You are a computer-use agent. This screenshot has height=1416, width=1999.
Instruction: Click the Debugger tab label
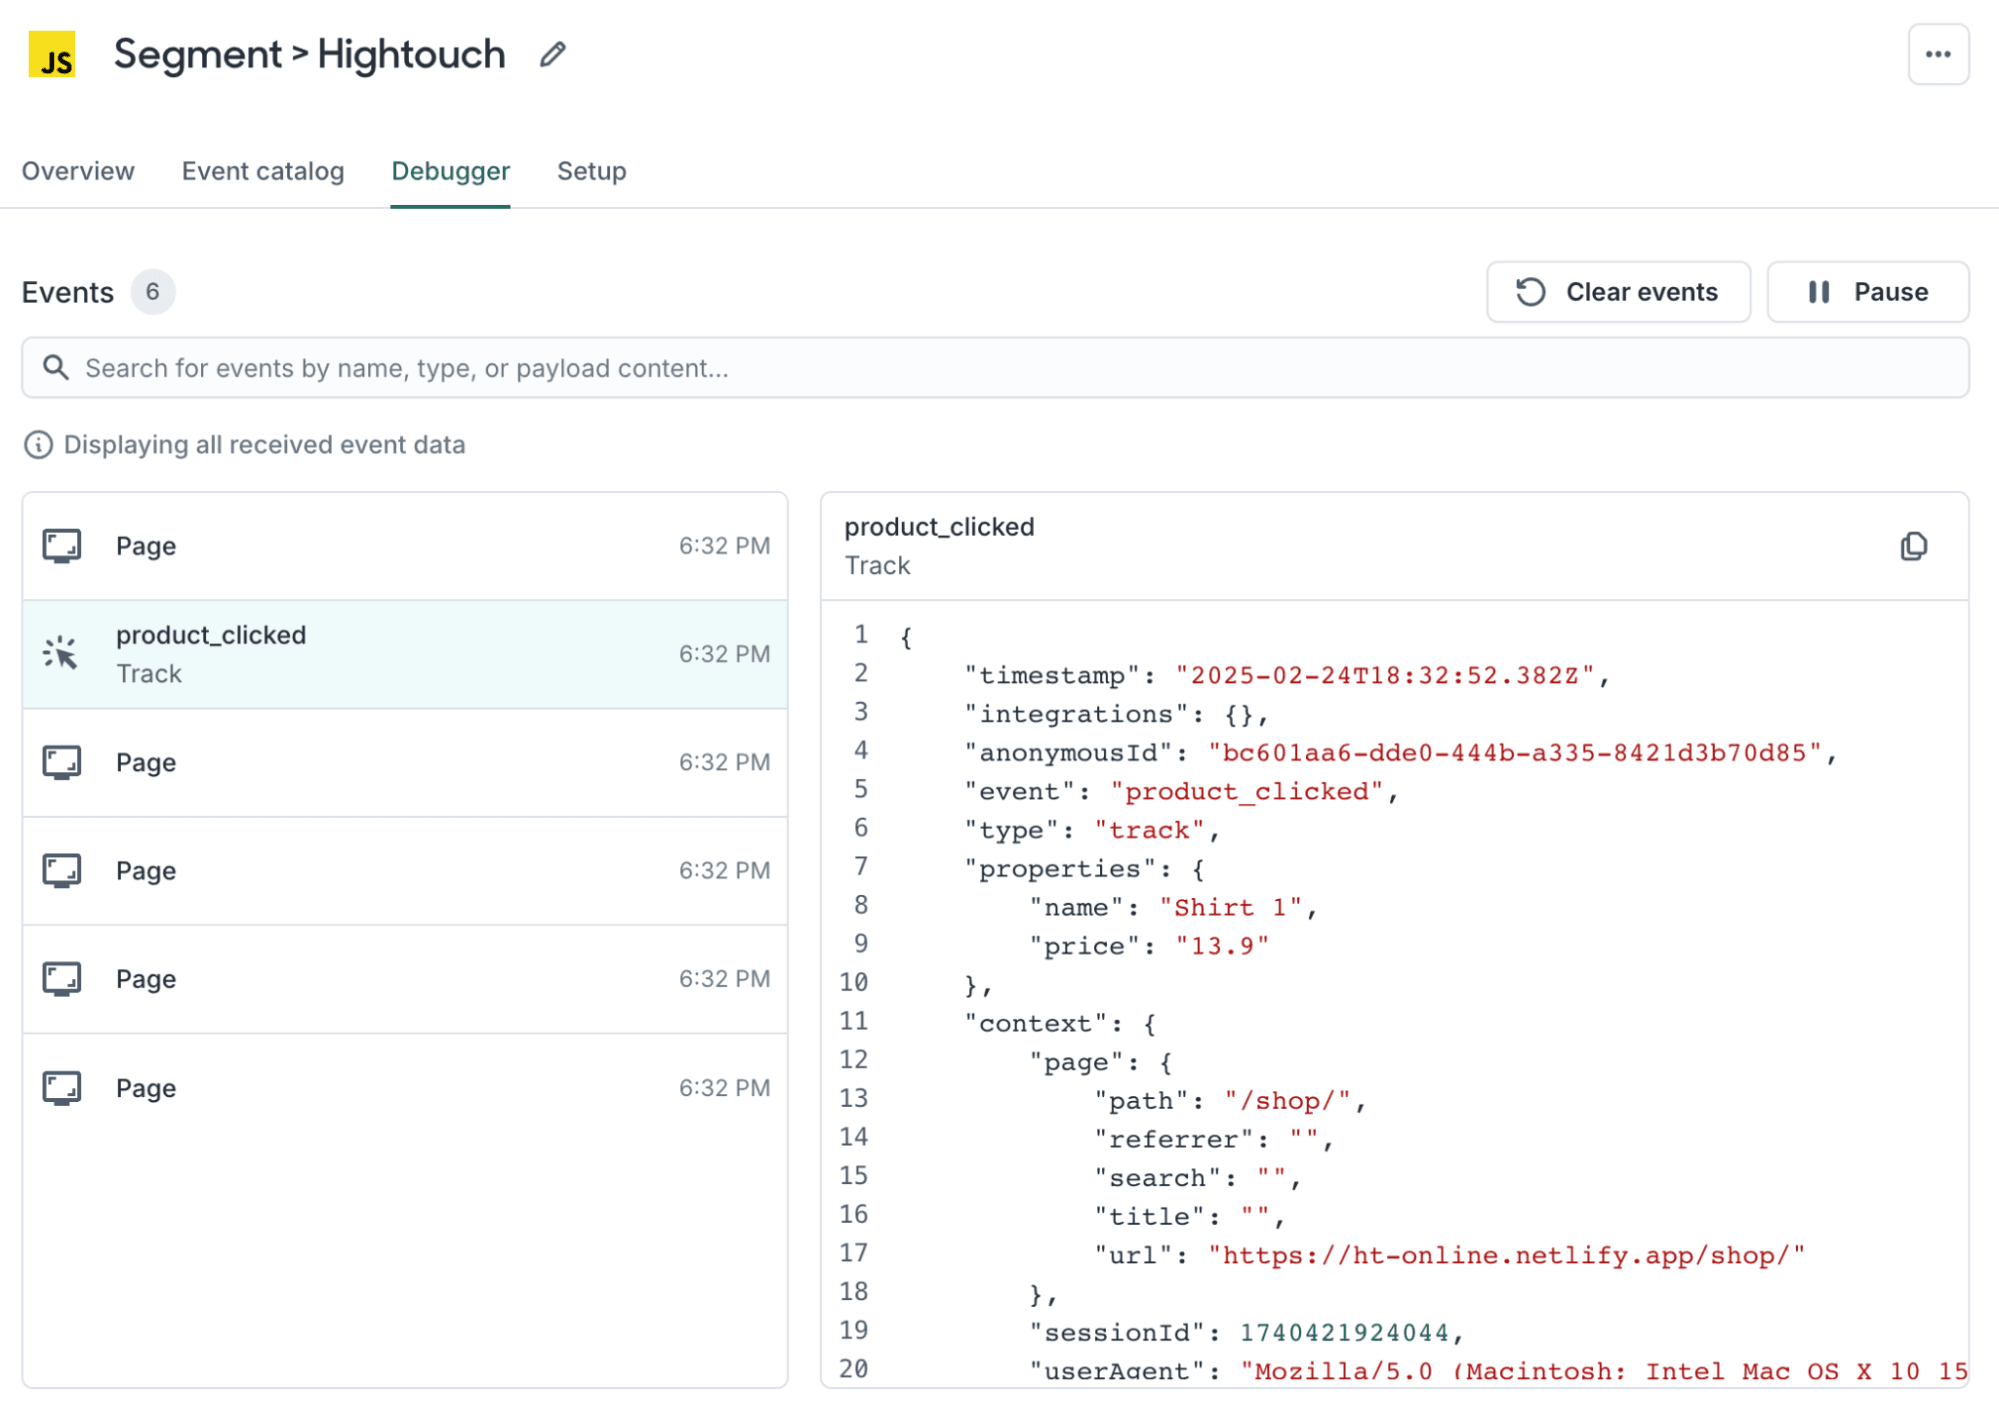tap(450, 171)
